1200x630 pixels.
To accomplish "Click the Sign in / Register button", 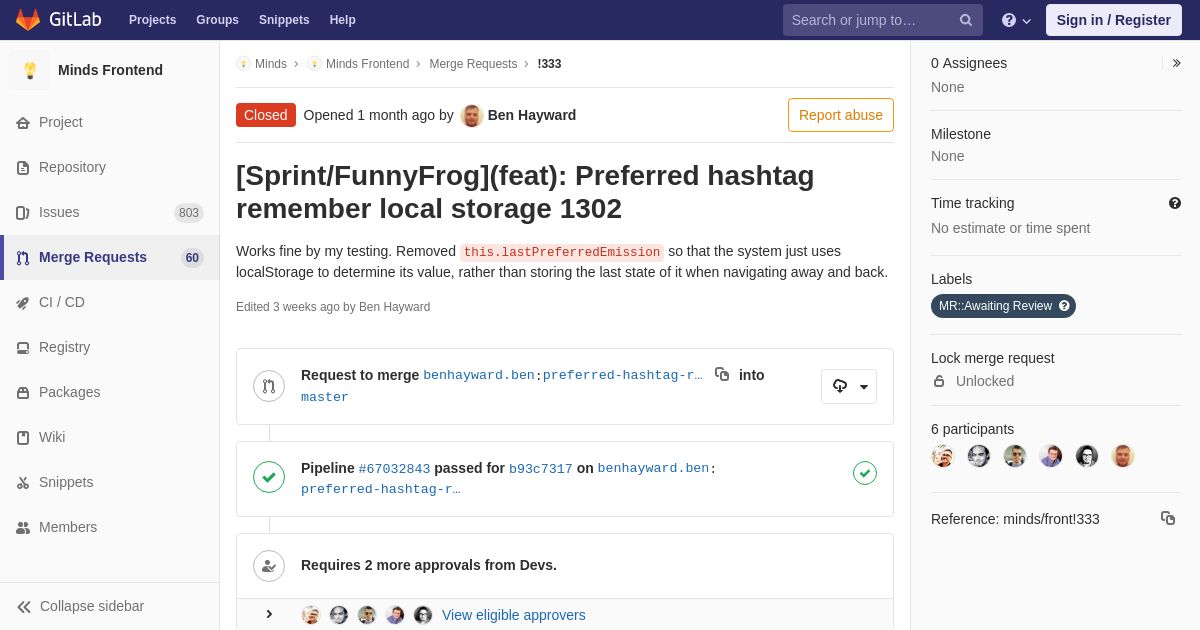I will [1113, 20].
